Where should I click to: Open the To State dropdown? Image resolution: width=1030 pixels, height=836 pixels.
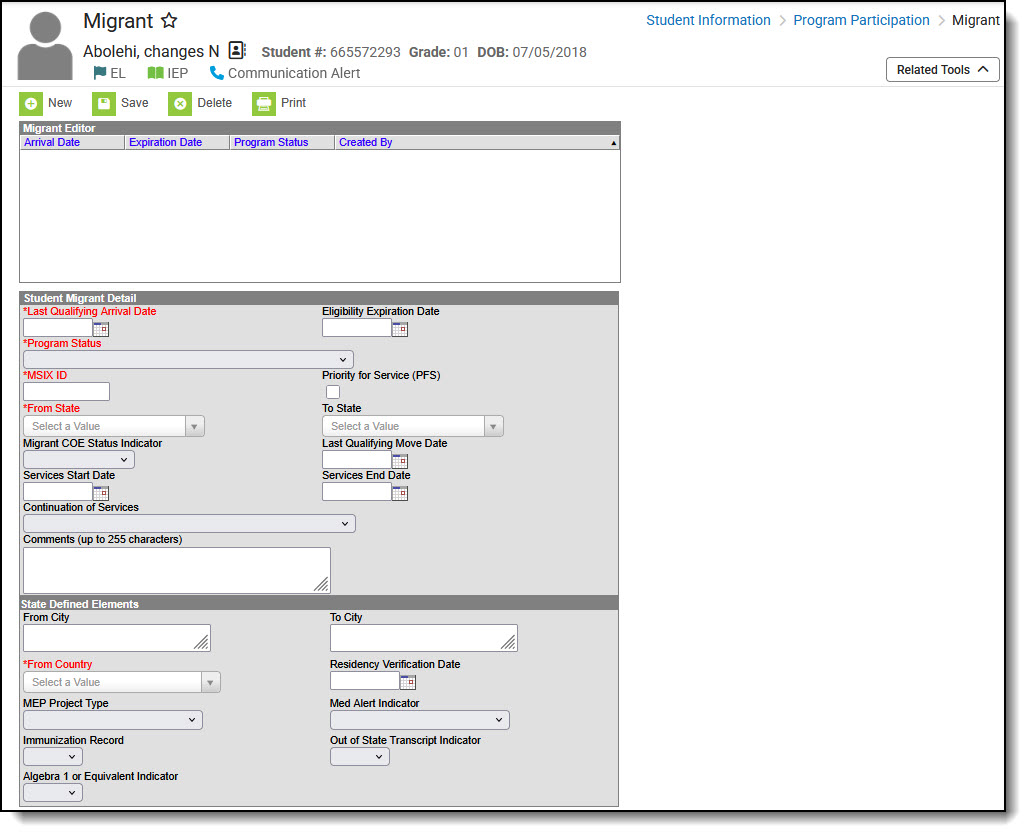click(x=413, y=427)
